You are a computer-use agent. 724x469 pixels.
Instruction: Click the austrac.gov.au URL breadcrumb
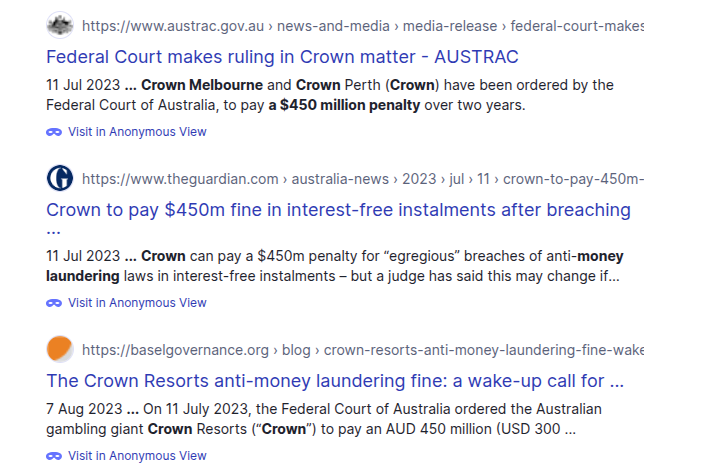[x=362, y=26]
